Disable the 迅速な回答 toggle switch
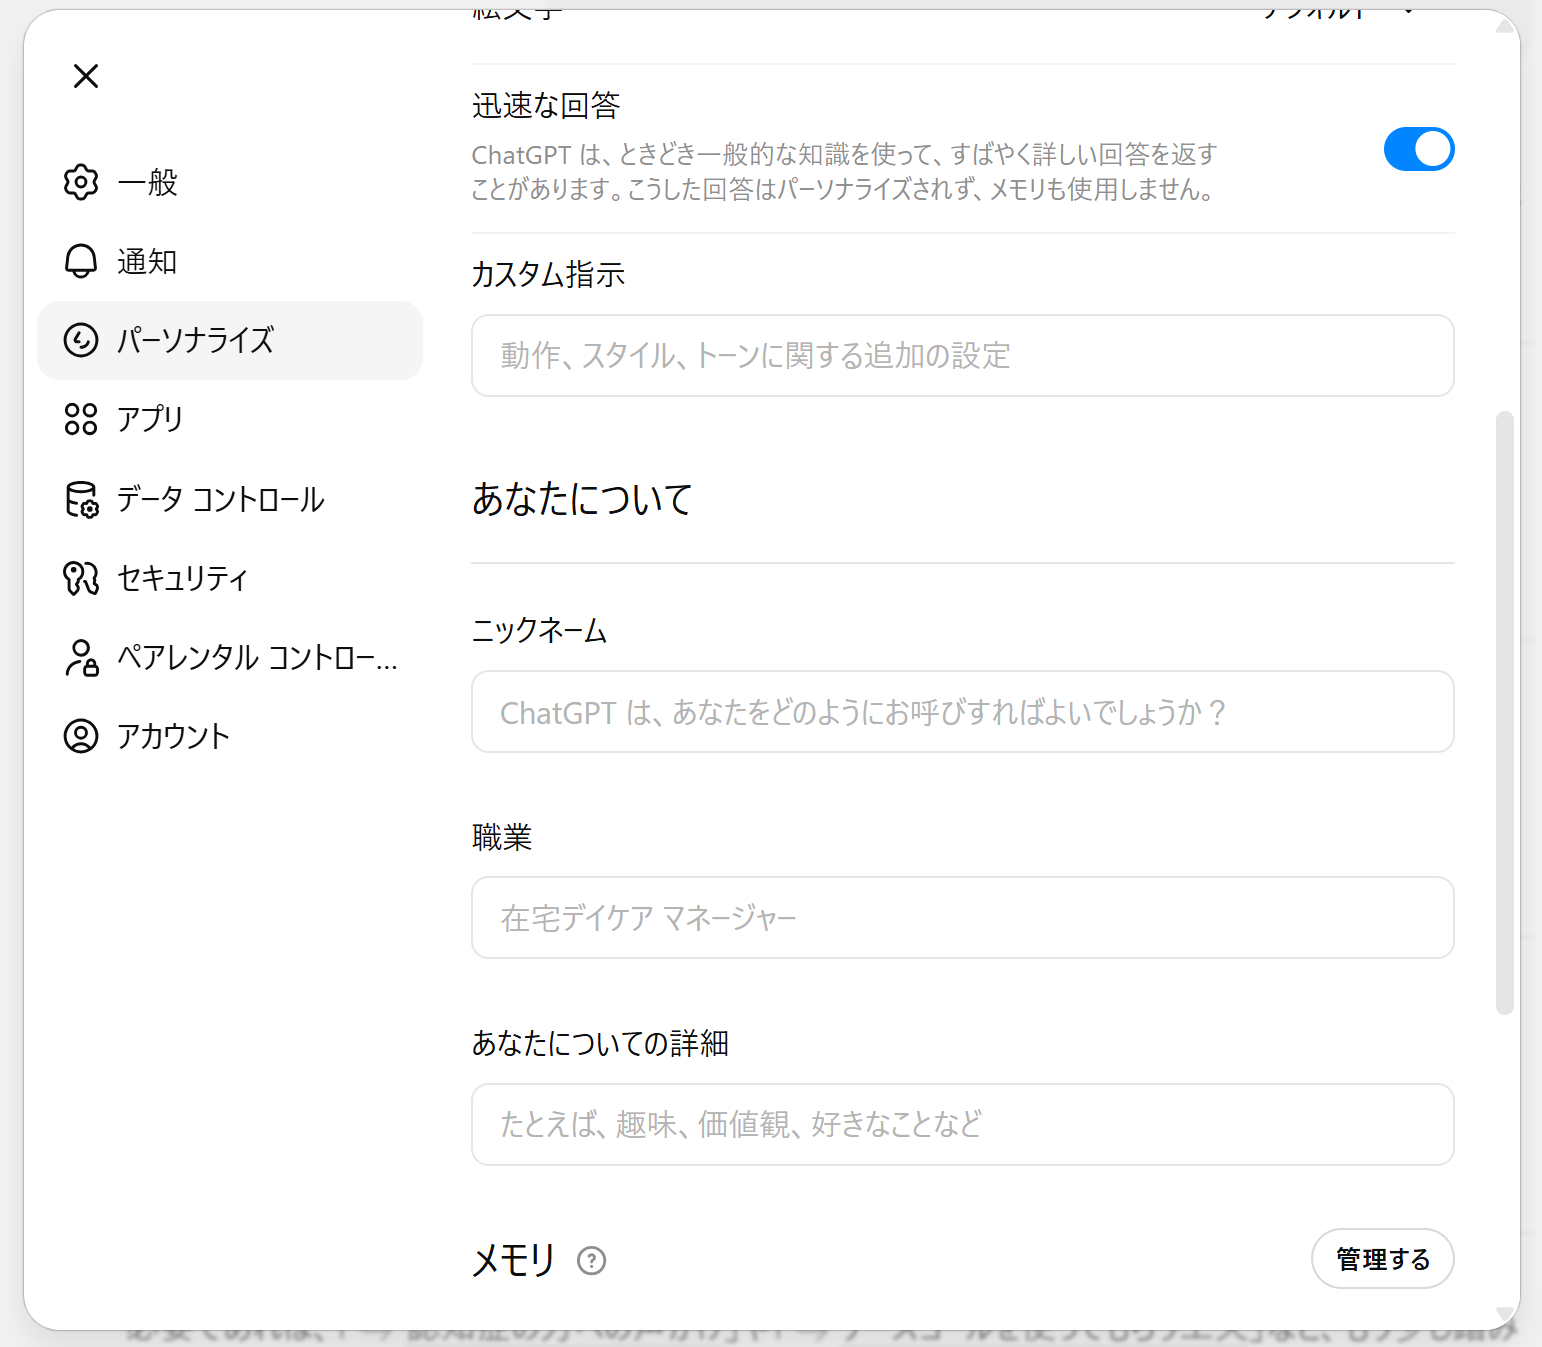Image resolution: width=1542 pixels, height=1347 pixels. coord(1418,149)
